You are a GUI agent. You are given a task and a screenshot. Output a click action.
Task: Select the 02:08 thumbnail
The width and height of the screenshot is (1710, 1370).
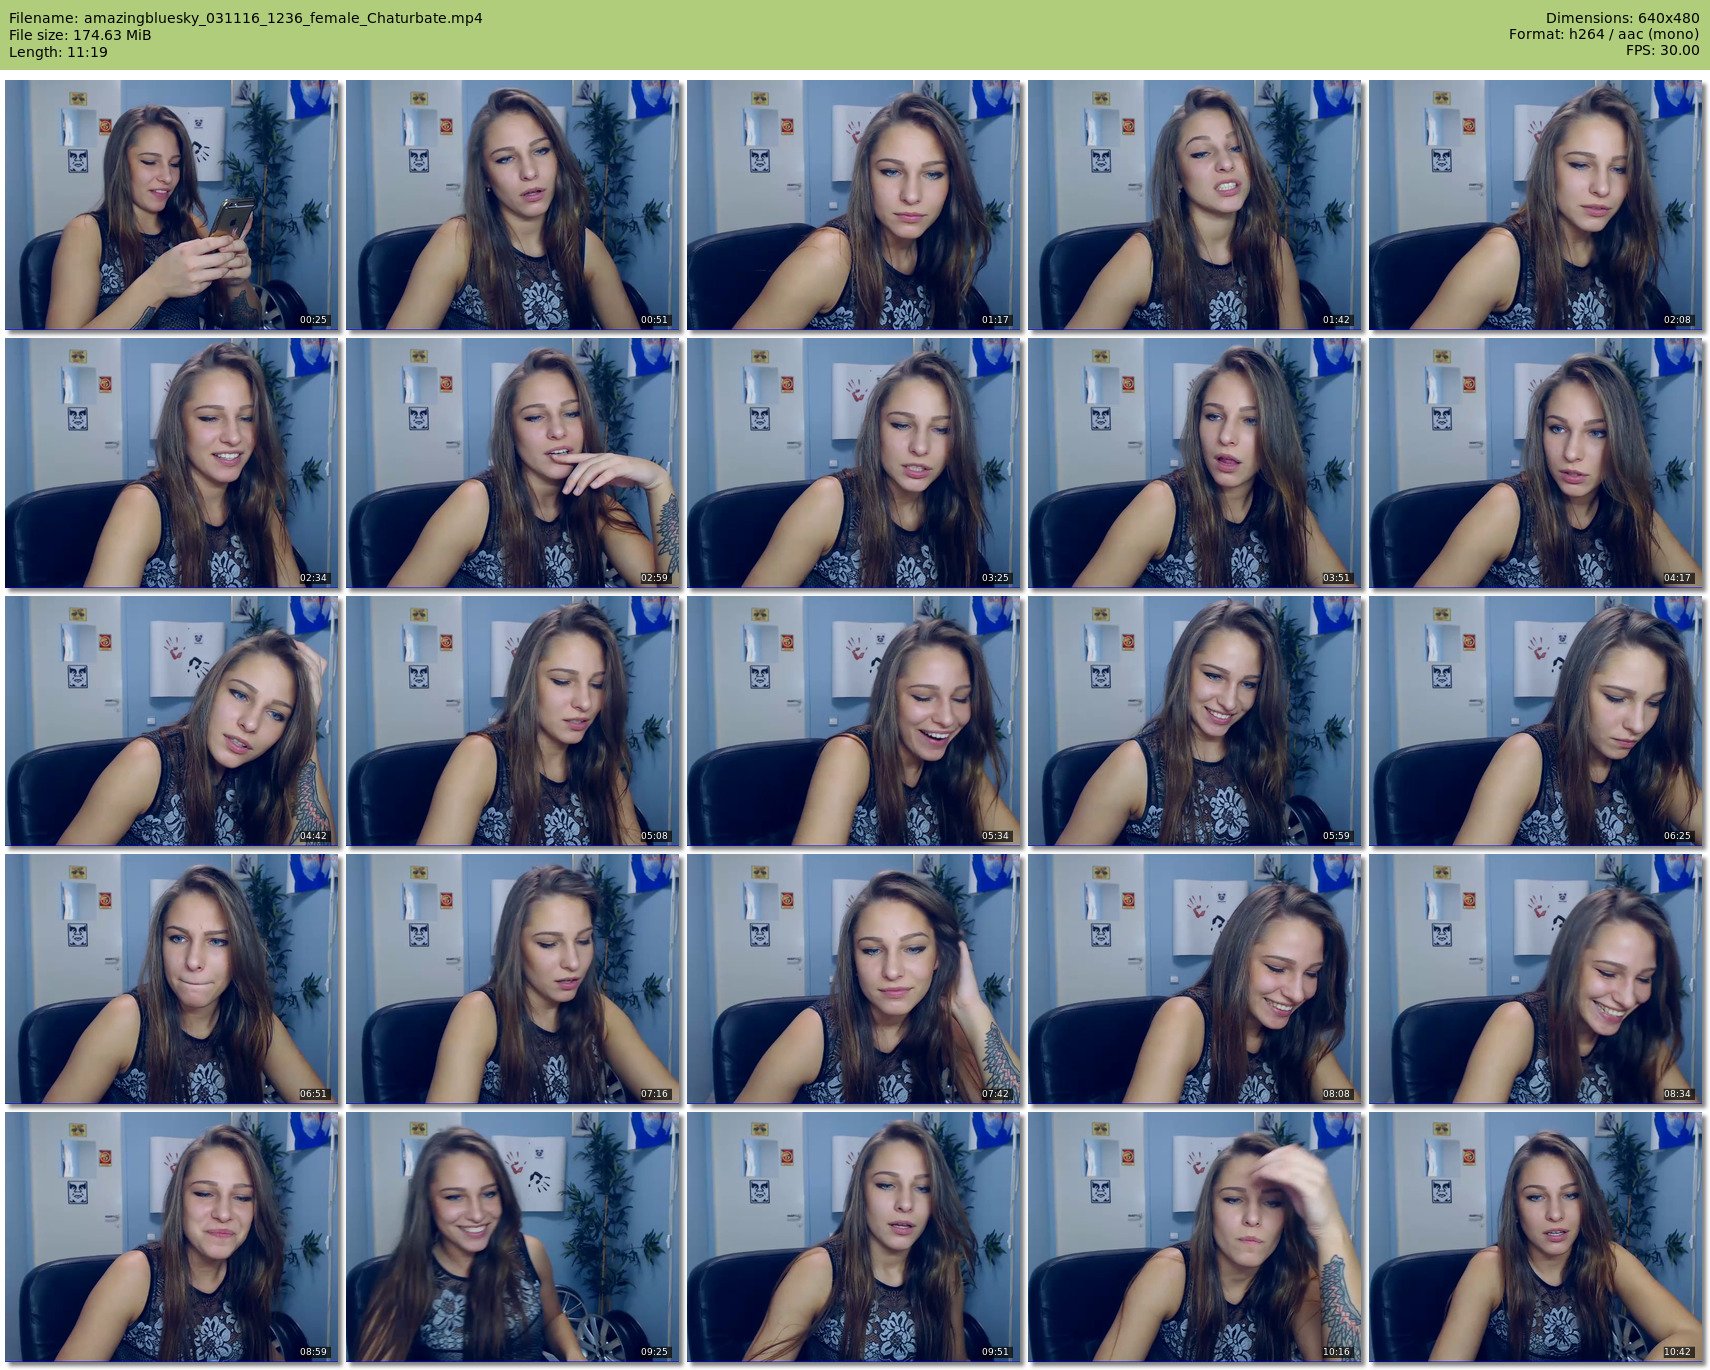pyautogui.click(x=1536, y=205)
